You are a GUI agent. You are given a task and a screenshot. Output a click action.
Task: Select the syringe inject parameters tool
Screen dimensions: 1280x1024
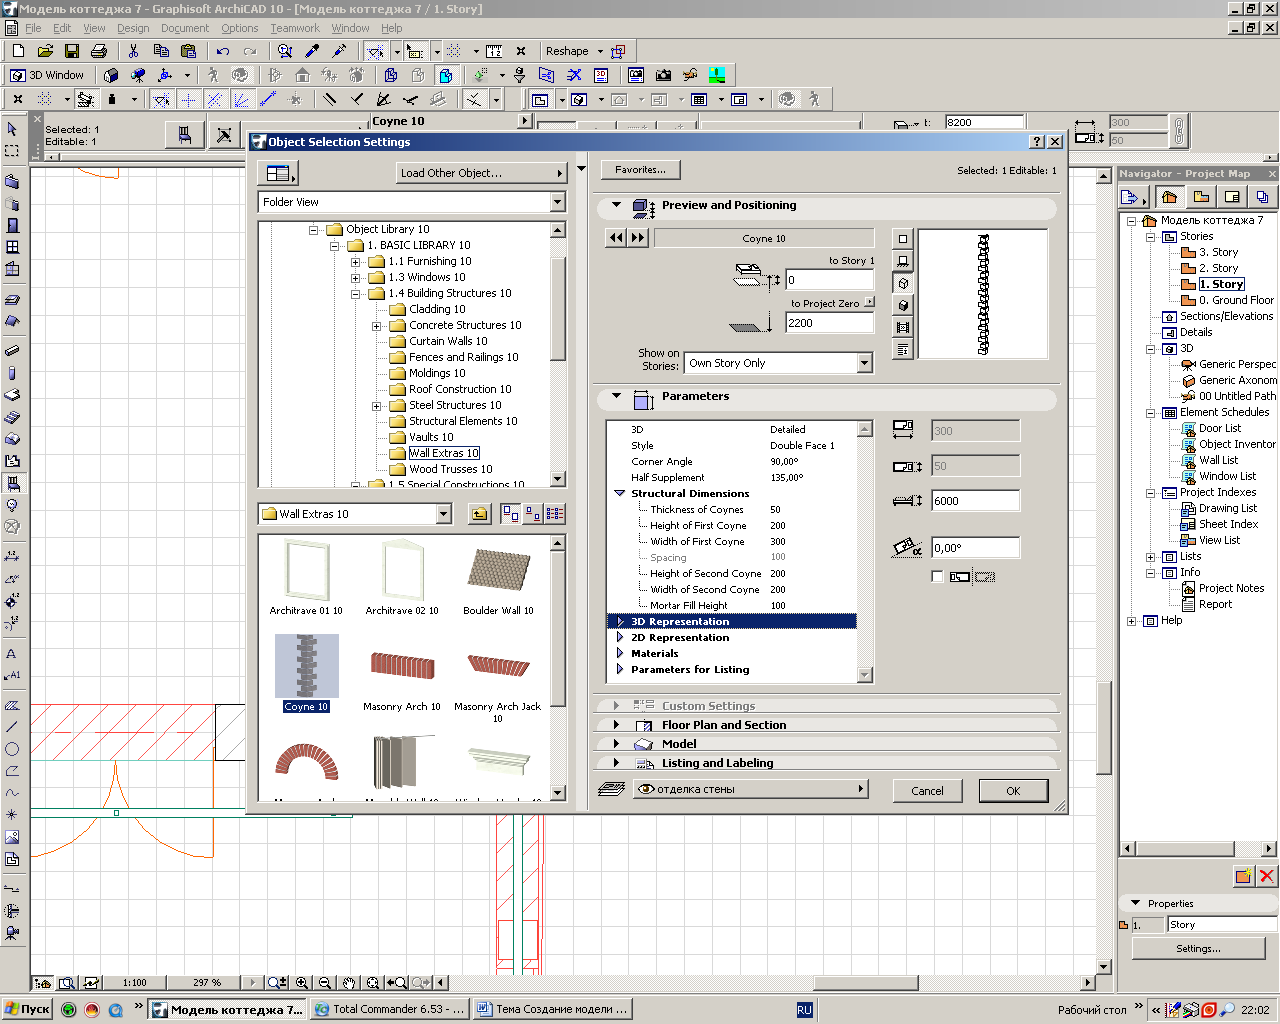tap(339, 51)
